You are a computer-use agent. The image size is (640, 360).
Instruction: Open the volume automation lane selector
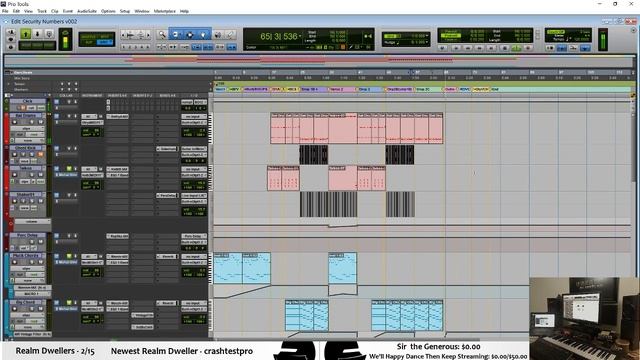32,221
